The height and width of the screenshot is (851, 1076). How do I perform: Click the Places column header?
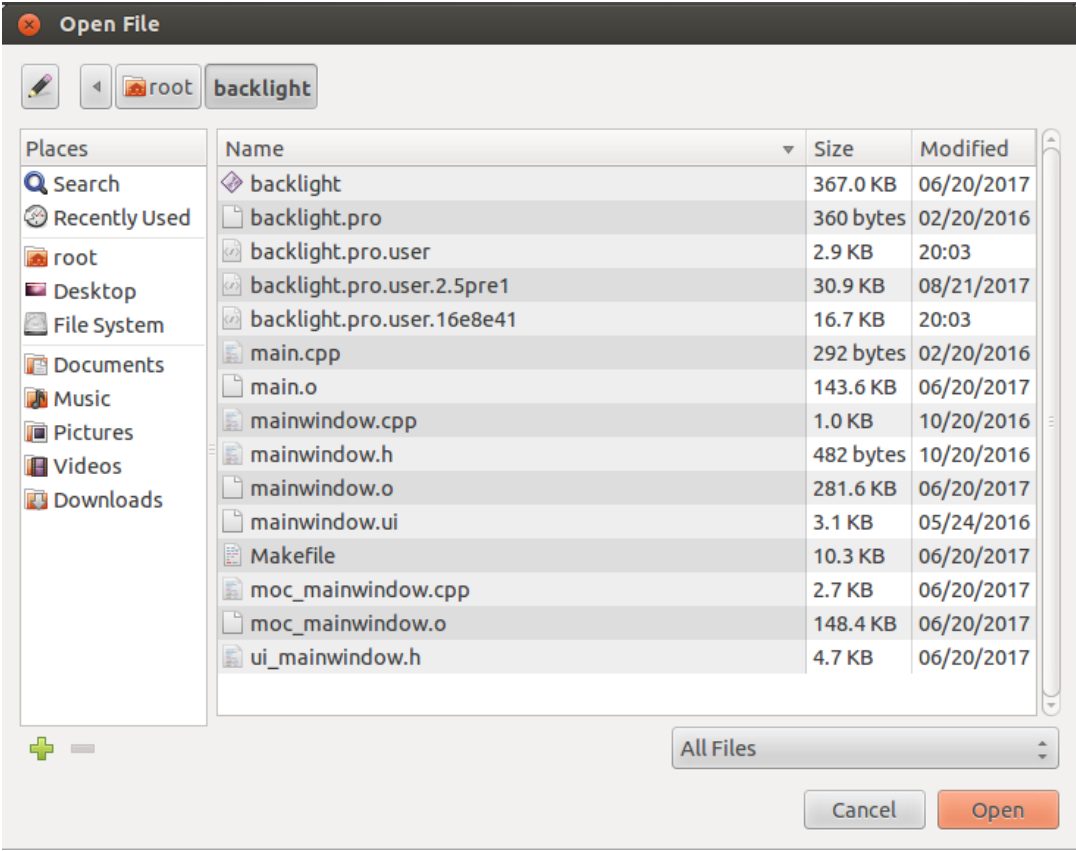click(113, 148)
